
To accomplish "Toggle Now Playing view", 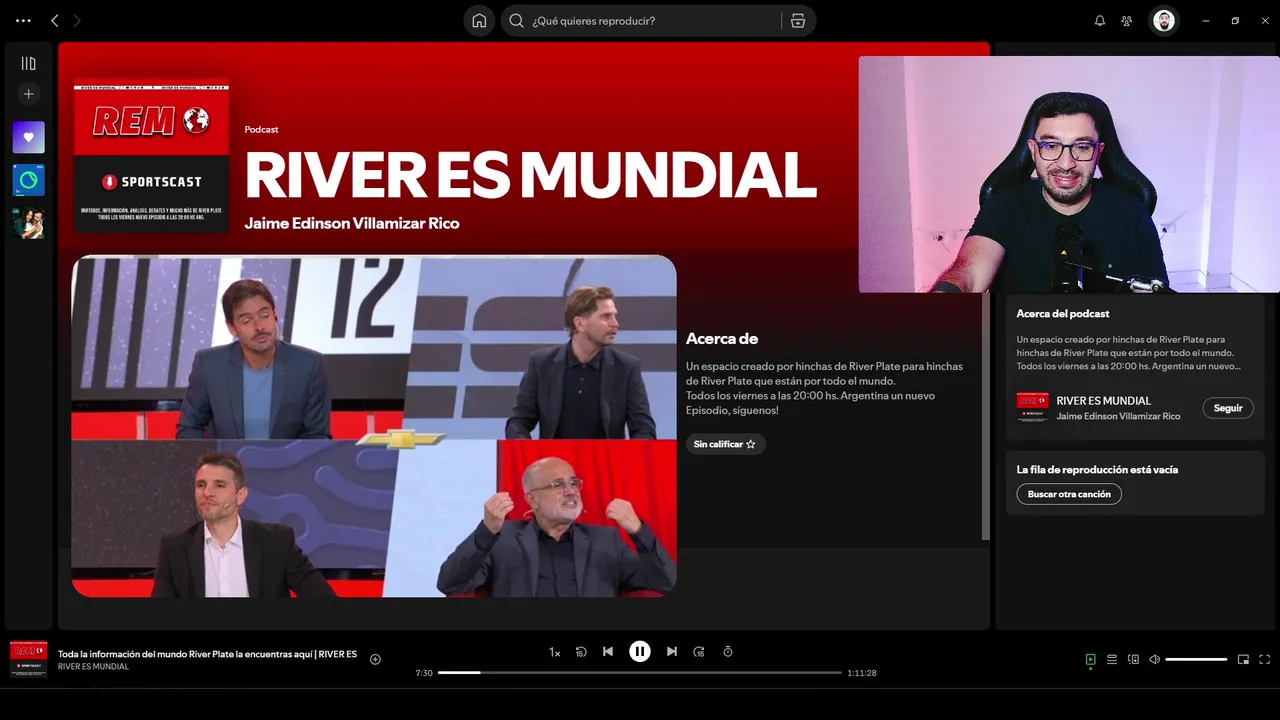I will [x=1091, y=660].
